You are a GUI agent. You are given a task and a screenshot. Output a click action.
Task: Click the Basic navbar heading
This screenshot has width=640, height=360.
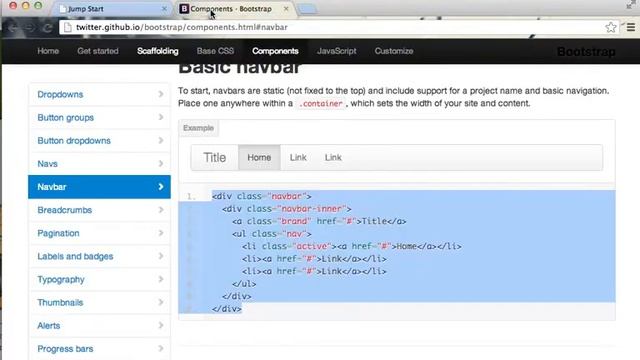pyautogui.click(x=240, y=68)
